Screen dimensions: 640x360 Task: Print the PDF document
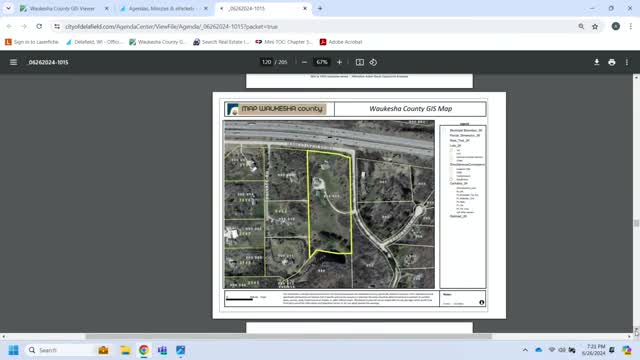pos(611,62)
